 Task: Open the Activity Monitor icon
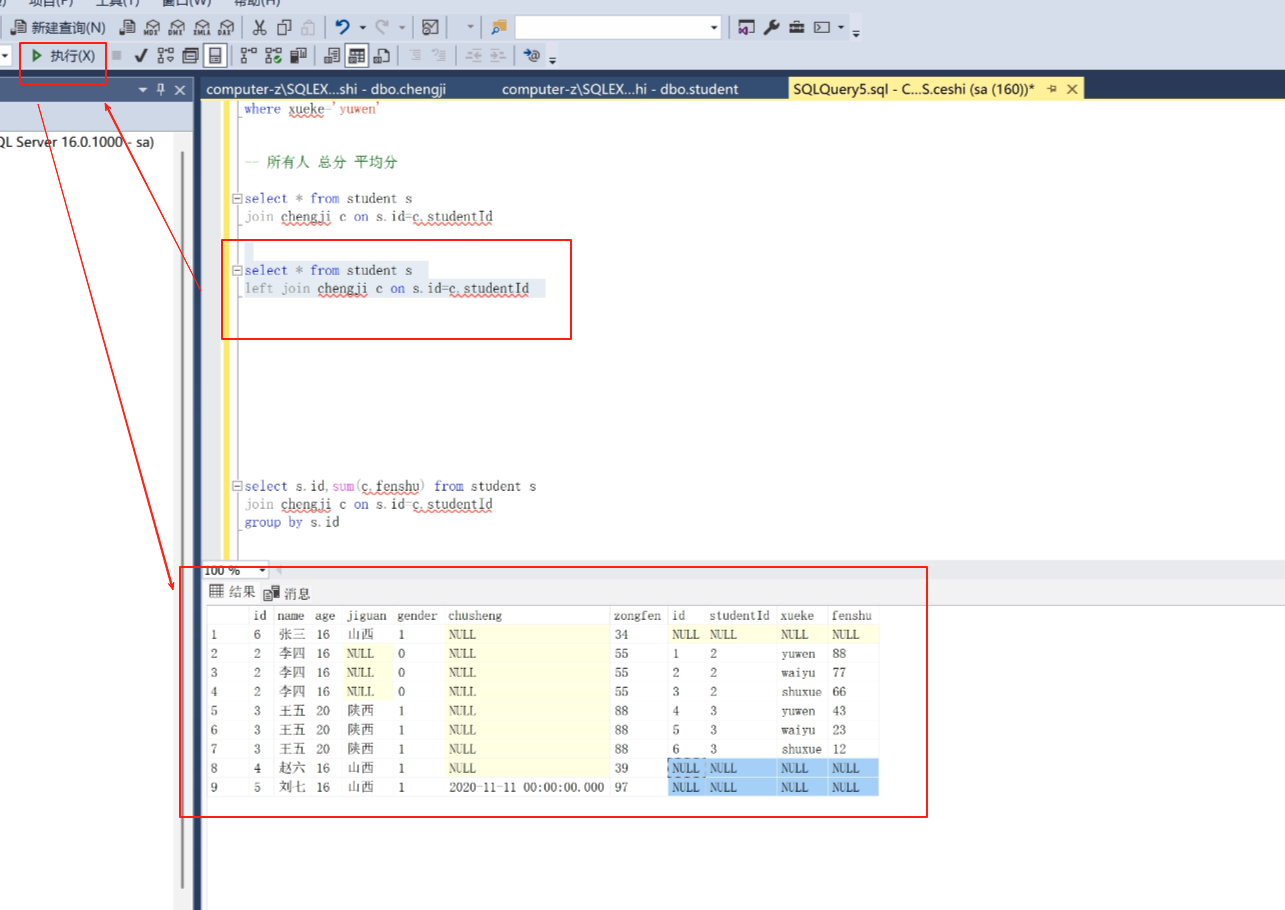[430, 28]
